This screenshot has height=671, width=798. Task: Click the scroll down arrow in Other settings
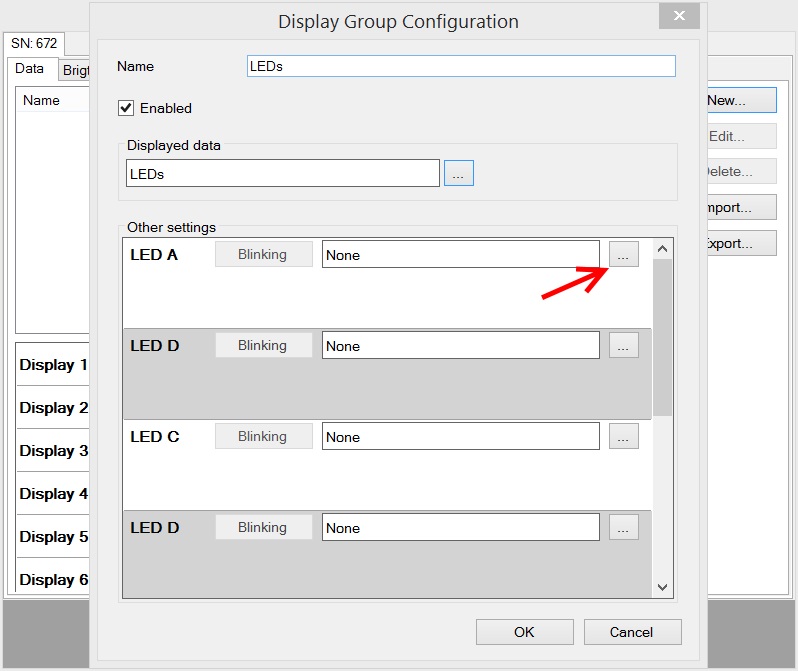point(662,587)
